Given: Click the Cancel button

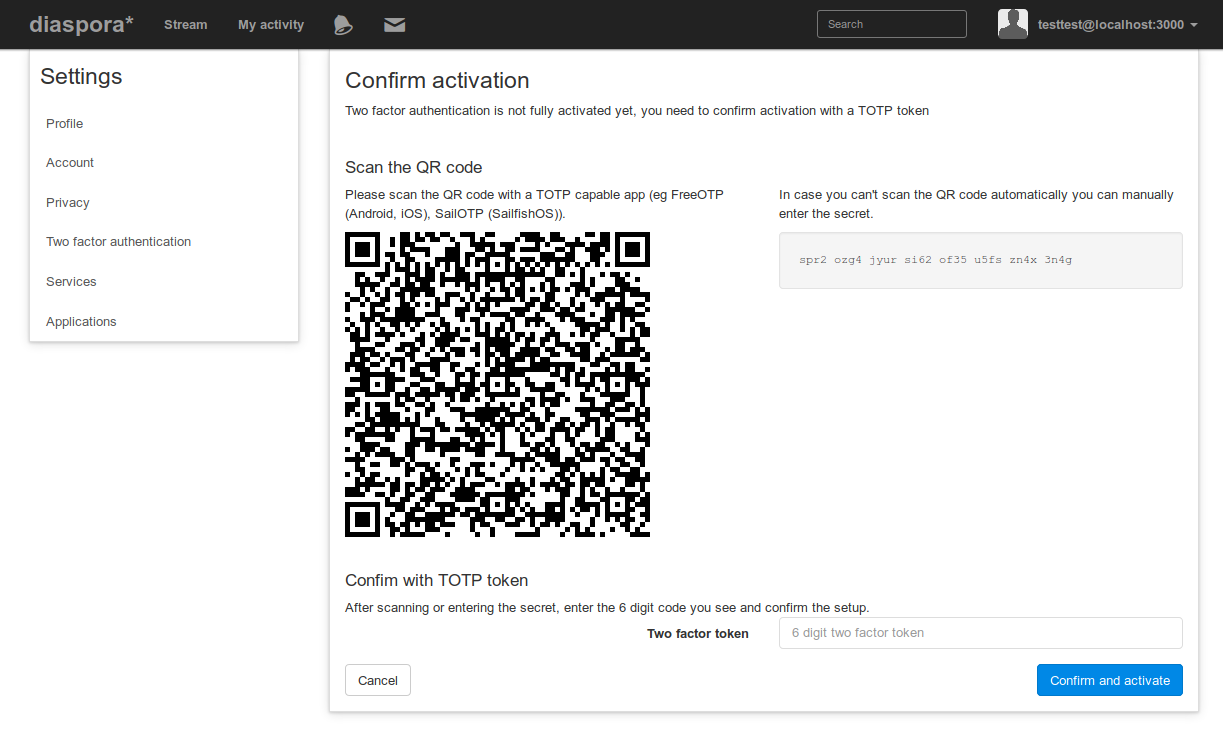Looking at the screenshot, I should pos(378,680).
